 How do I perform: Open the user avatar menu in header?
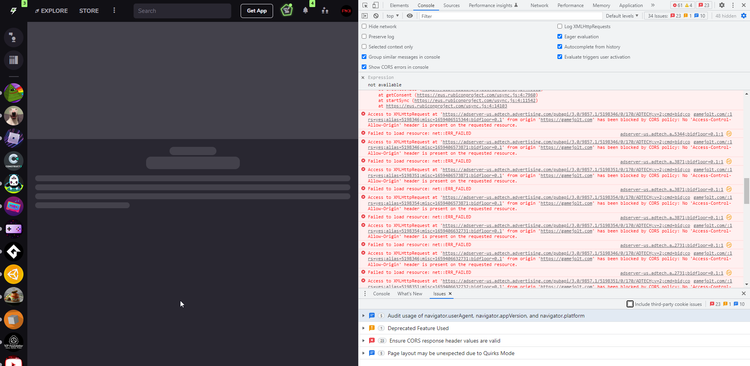pos(346,11)
